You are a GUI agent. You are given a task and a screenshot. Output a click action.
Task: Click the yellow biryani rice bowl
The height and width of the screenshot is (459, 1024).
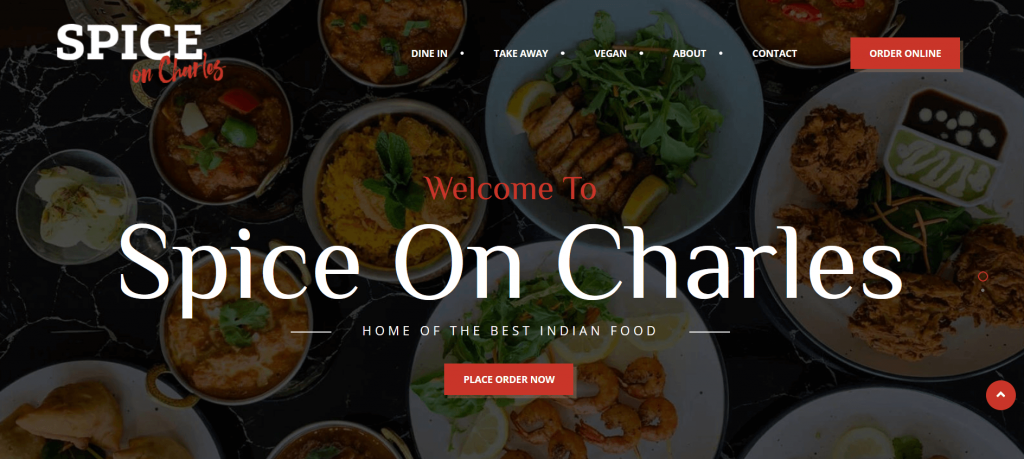pyautogui.click(x=393, y=189)
